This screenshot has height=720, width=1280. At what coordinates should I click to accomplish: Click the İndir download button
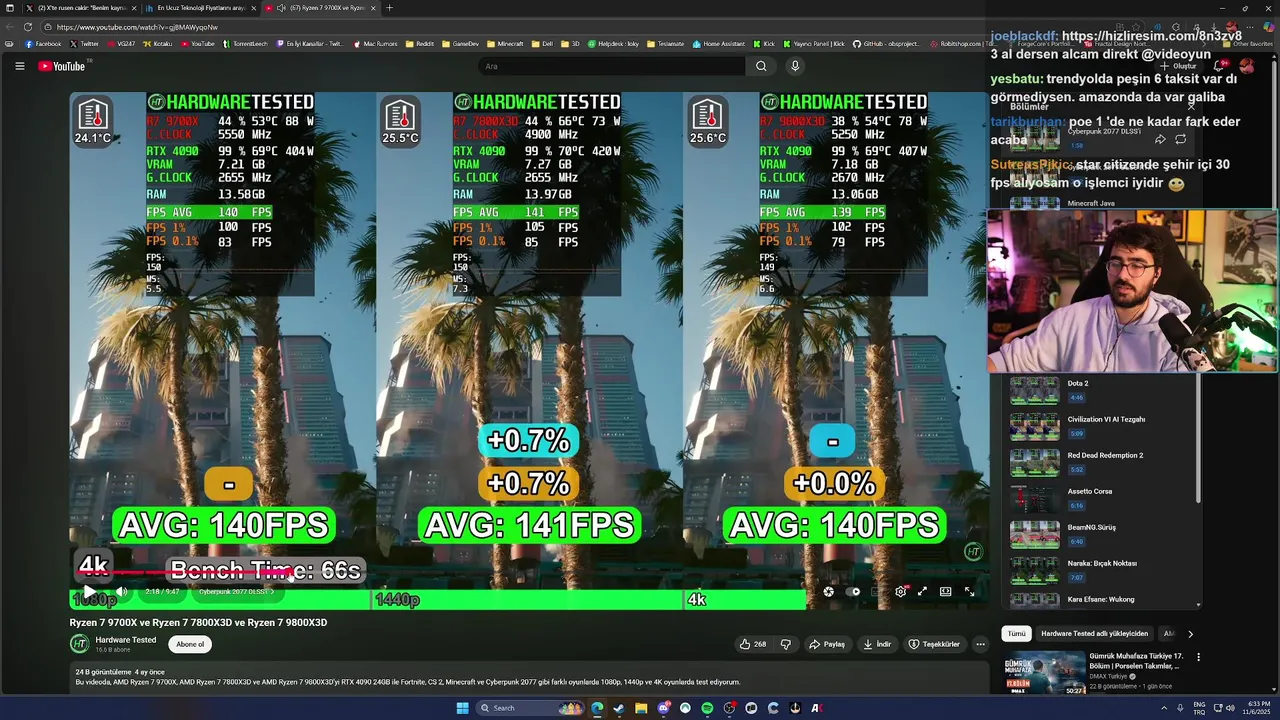[877, 644]
